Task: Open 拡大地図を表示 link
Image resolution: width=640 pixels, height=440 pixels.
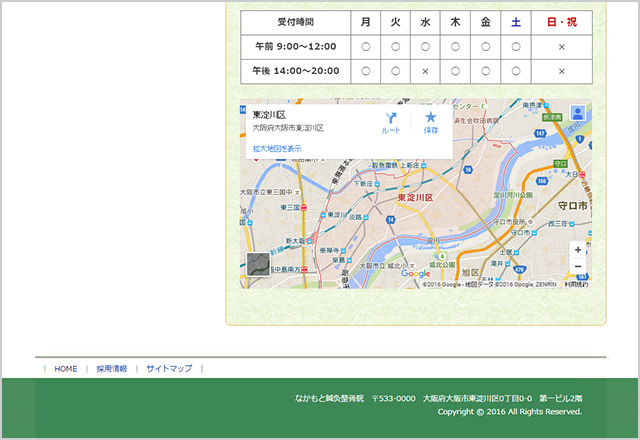Action: coord(277,149)
